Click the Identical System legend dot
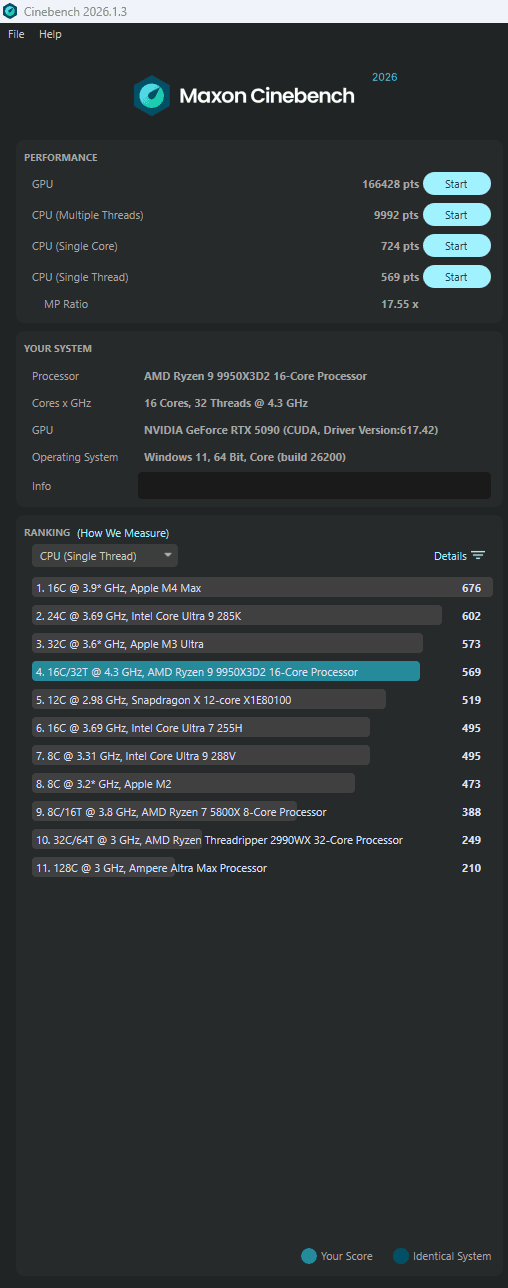This screenshot has height=1288, width=508. [401, 1256]
